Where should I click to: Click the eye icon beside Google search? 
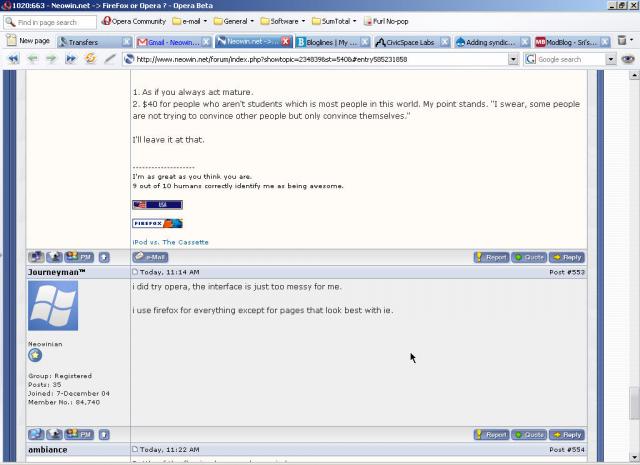tap(628, 60)
